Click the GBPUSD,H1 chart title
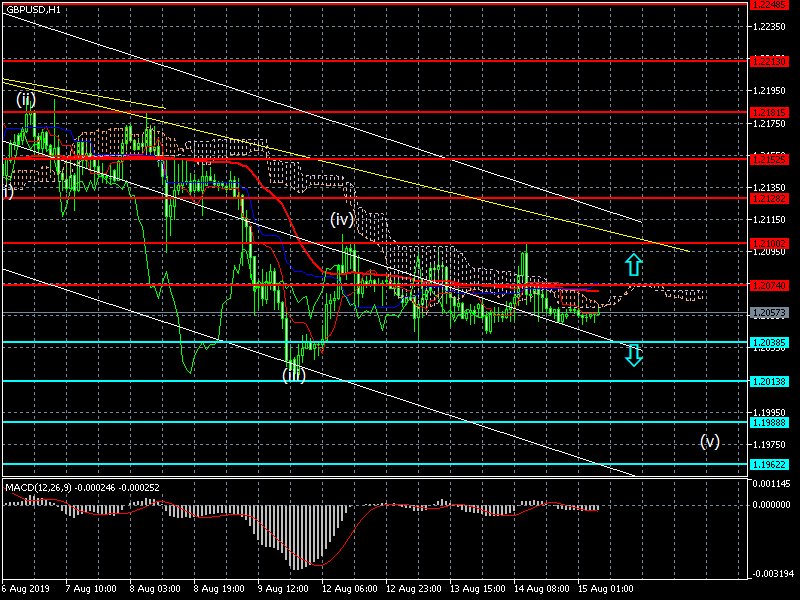The image size is (800, 600). coord(33,9)
